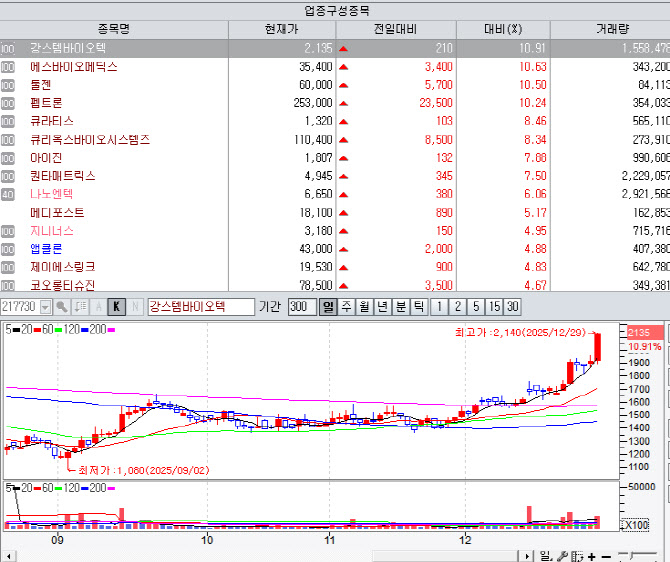Switch to monthly (월) chart period
Screen dimensions: 670x562
(x=364, y=307)
